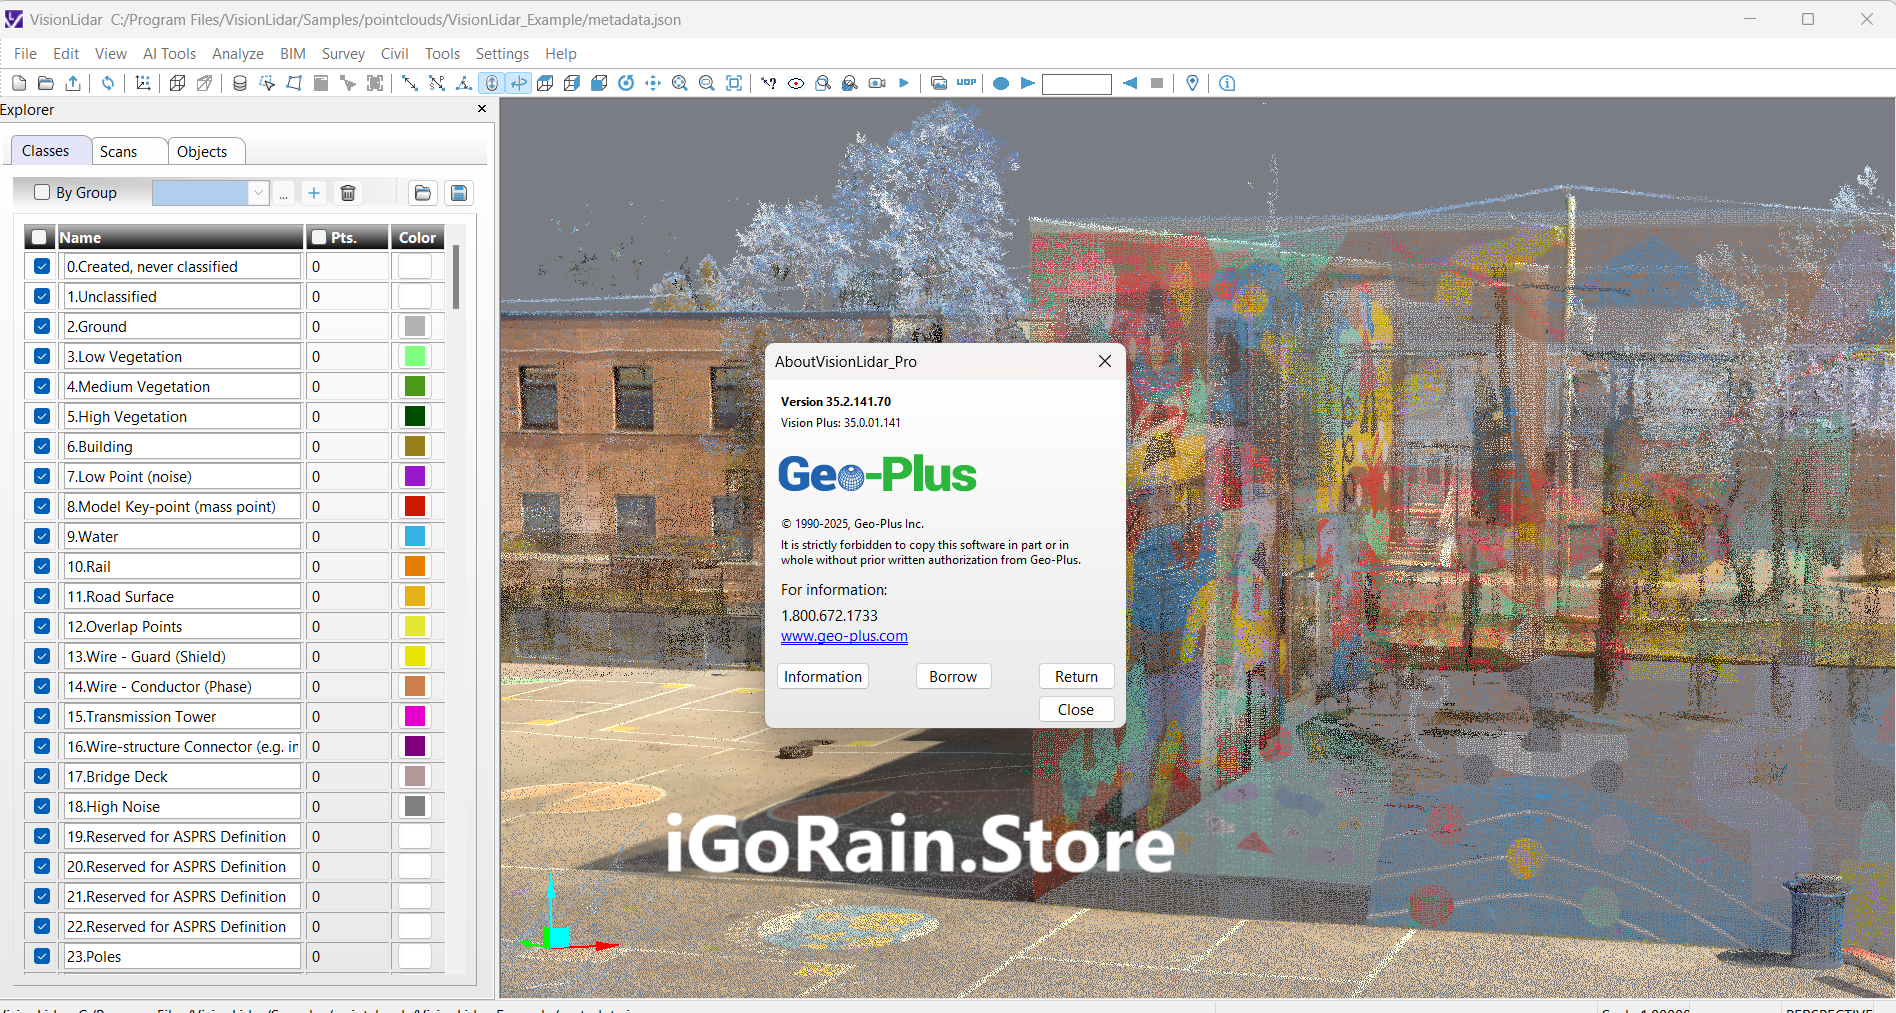1896x1013 pixels.
Task: Switch to the Scans tab
Action: [119, 151]
